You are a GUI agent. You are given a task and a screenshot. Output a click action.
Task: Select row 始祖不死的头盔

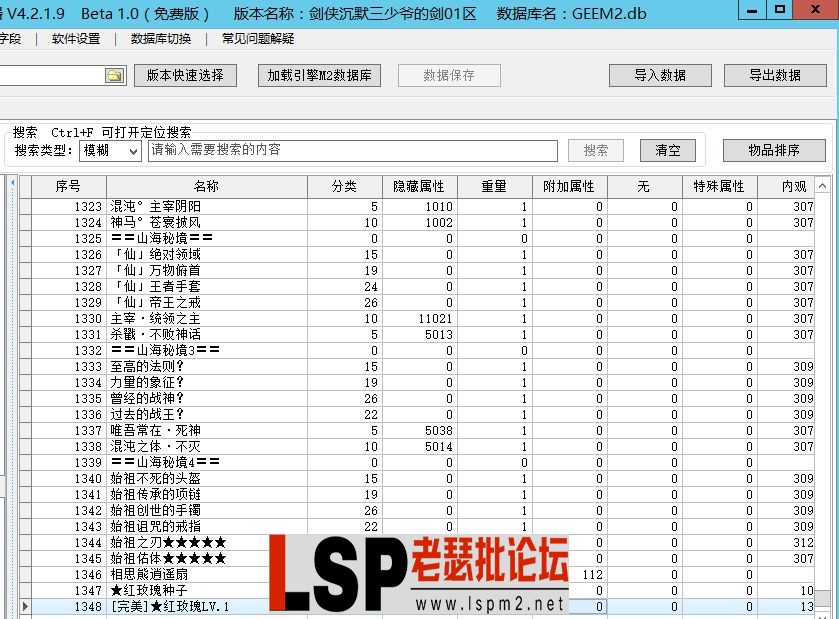click(417, 479)
